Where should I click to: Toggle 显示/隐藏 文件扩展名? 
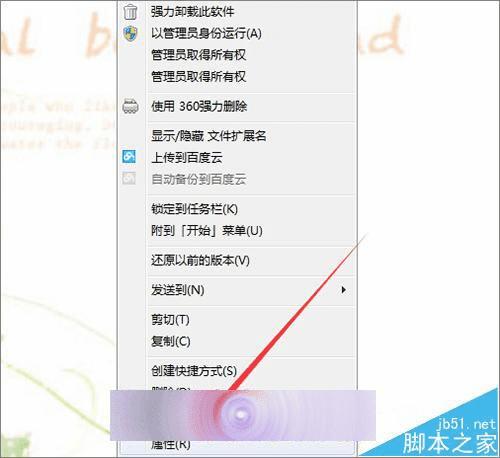coord(237,136)
